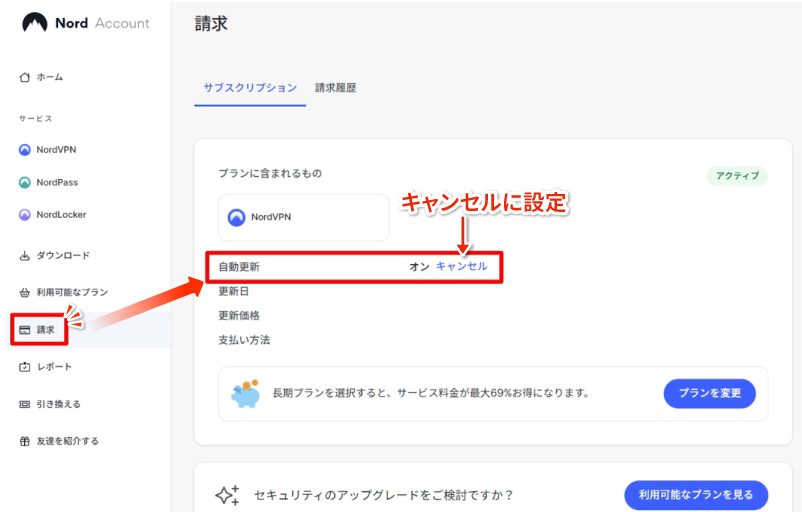Viewport: 802px width, 512px height.
Task: Select the NordPass sidebar icon
Action: 25,182
